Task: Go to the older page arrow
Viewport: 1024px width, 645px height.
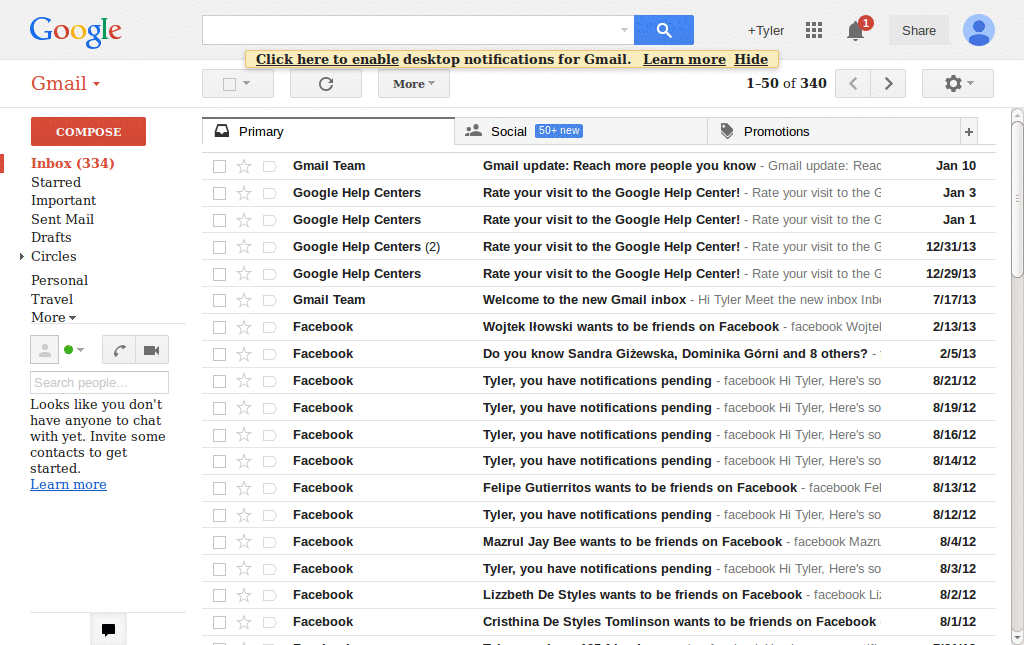Action: pyautogui.click(x=888, y=84)
